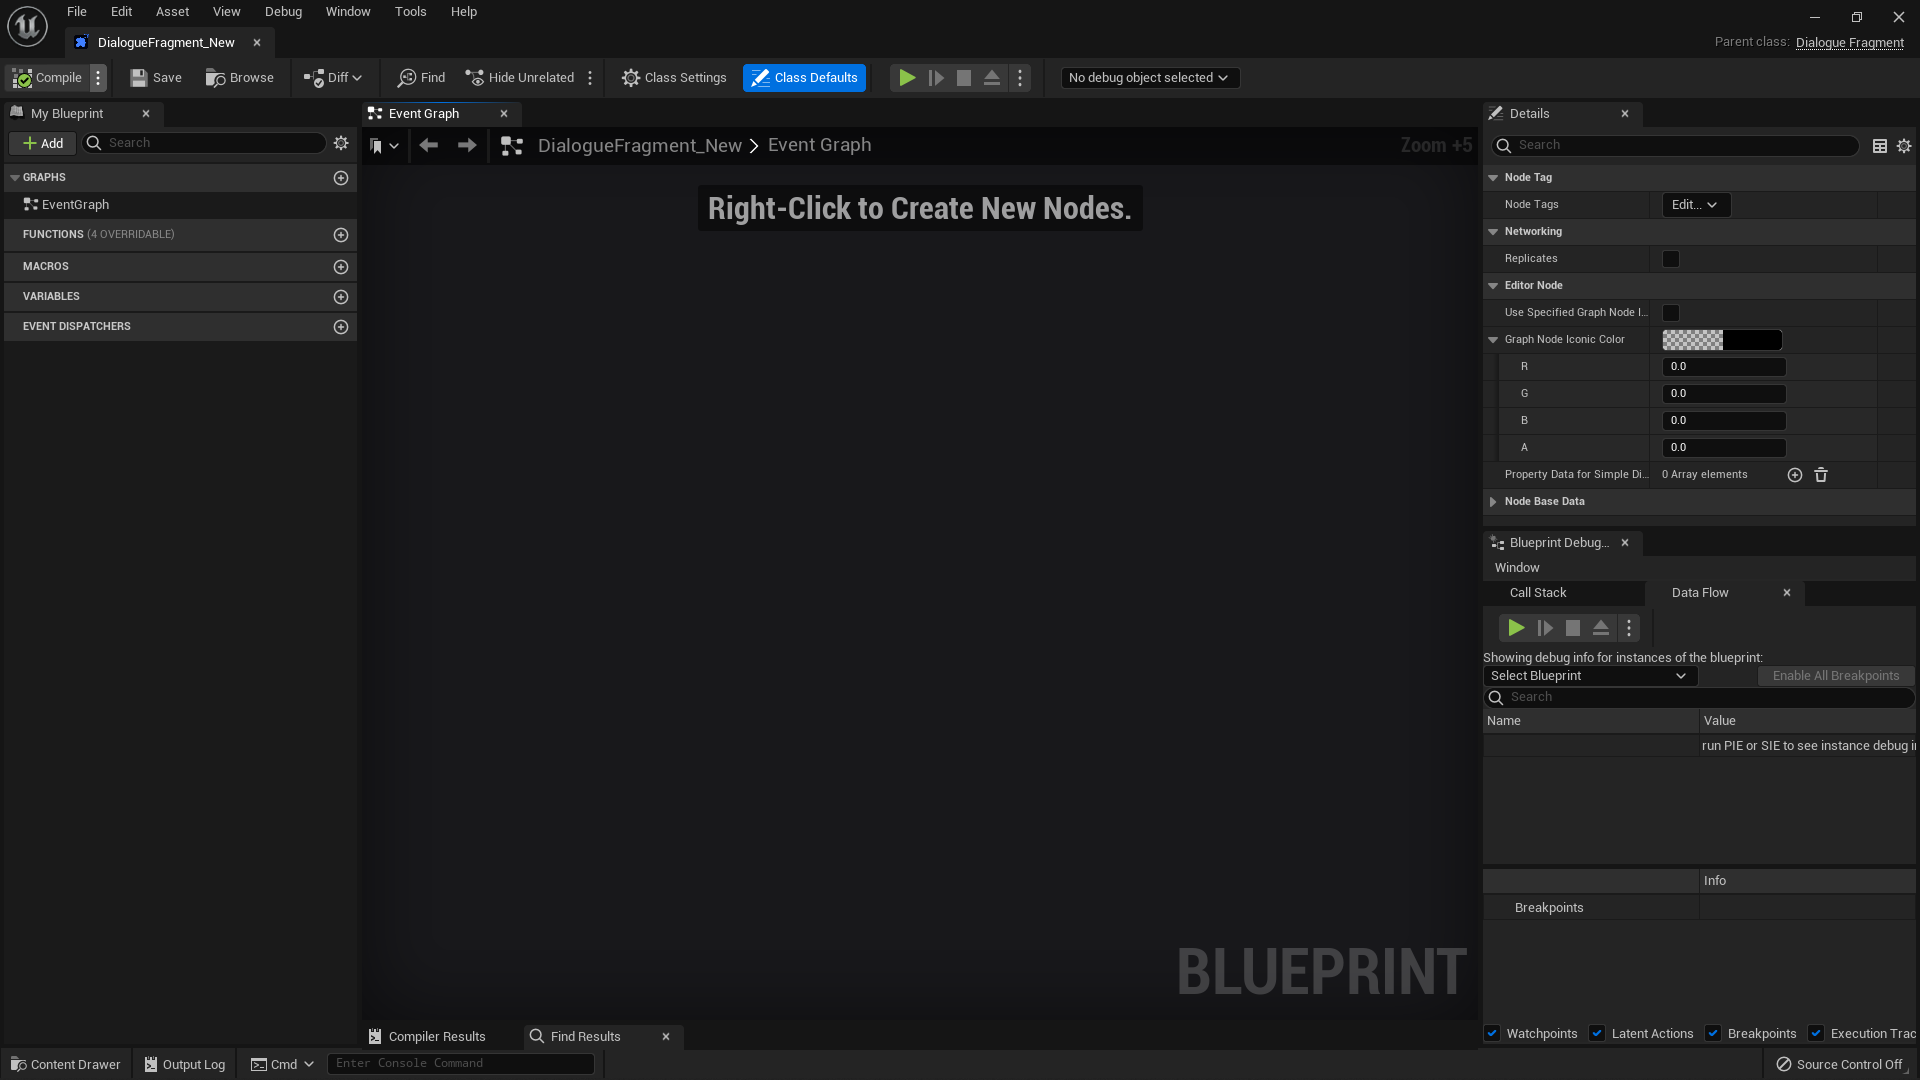Click Browse to locate asset
This screenshot has height=1080, width=1920.
coord(239,78)
